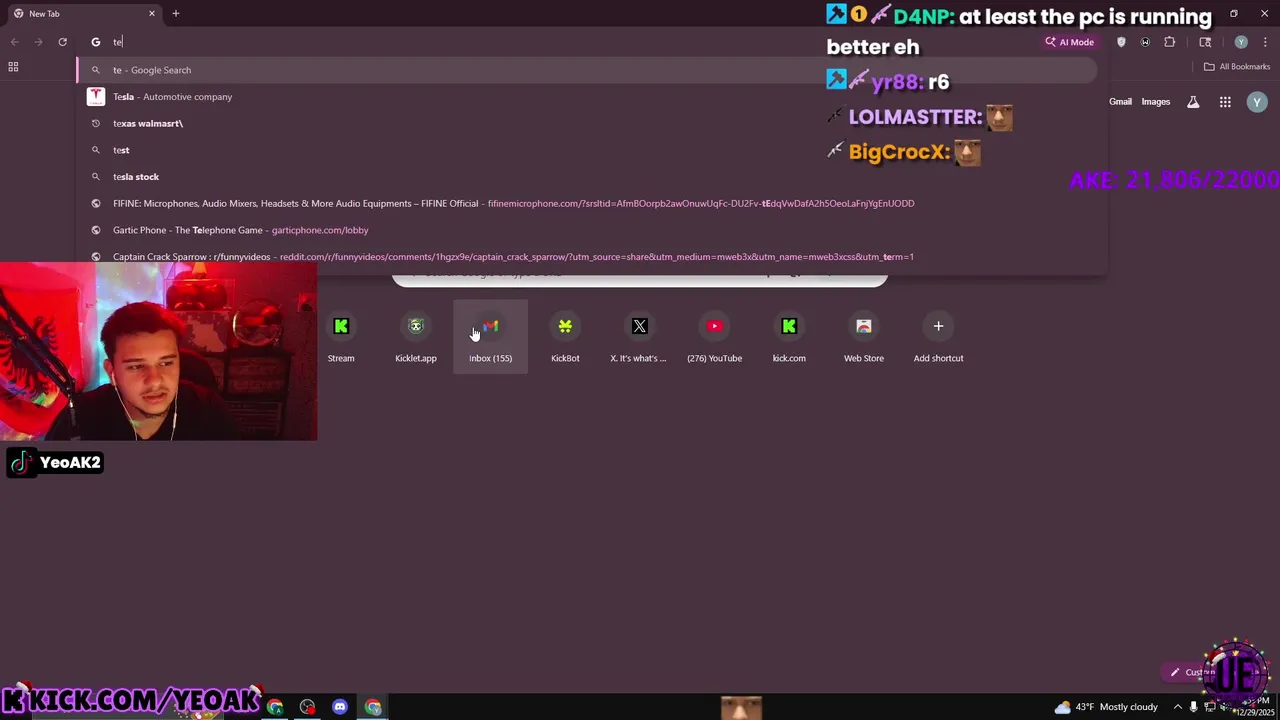Select the 'texas walmasrt\' history suggestion
Image resolution: width=1280 pixels, height=720 pixels.
point(587,123)
